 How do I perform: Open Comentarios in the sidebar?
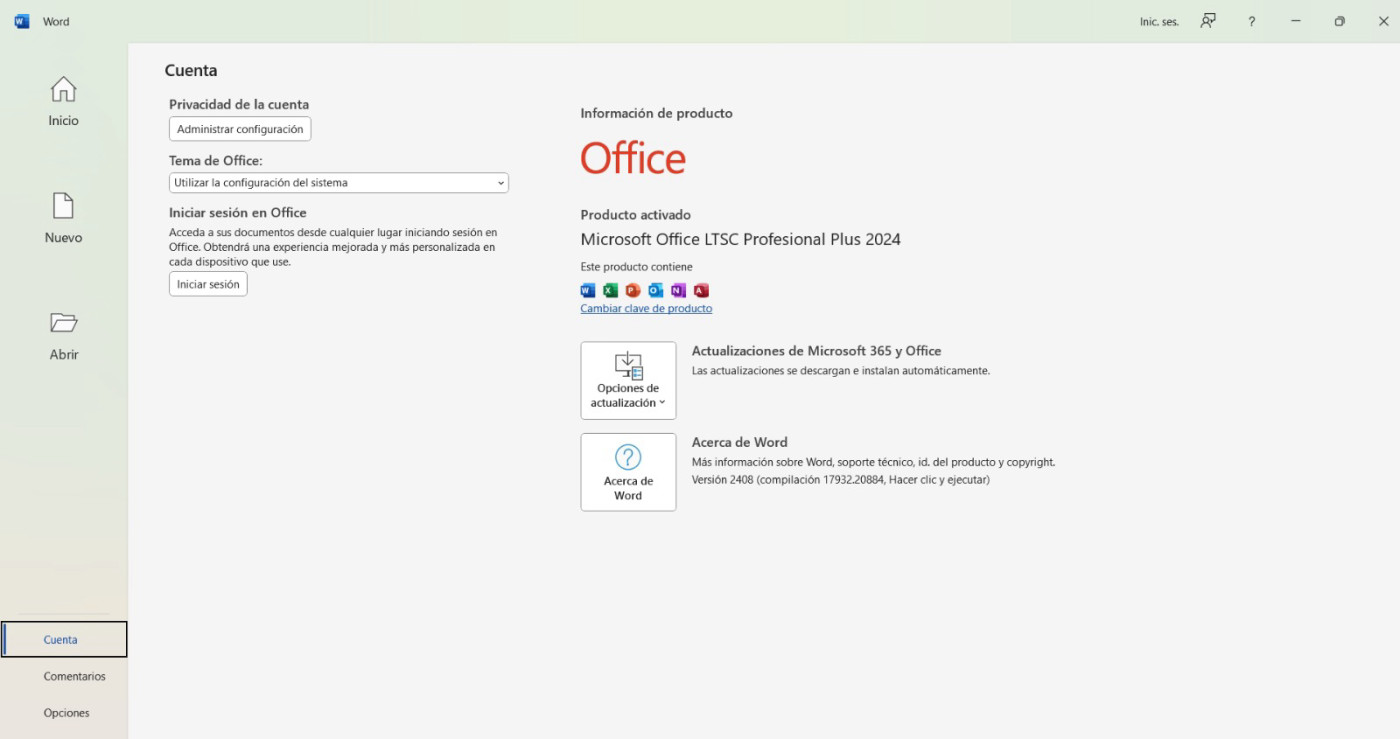[x=74, y=676]
